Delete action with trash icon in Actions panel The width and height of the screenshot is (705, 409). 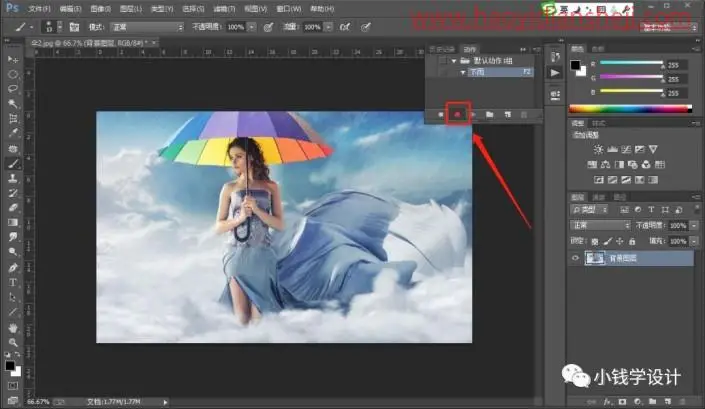(x=524, y=115)
